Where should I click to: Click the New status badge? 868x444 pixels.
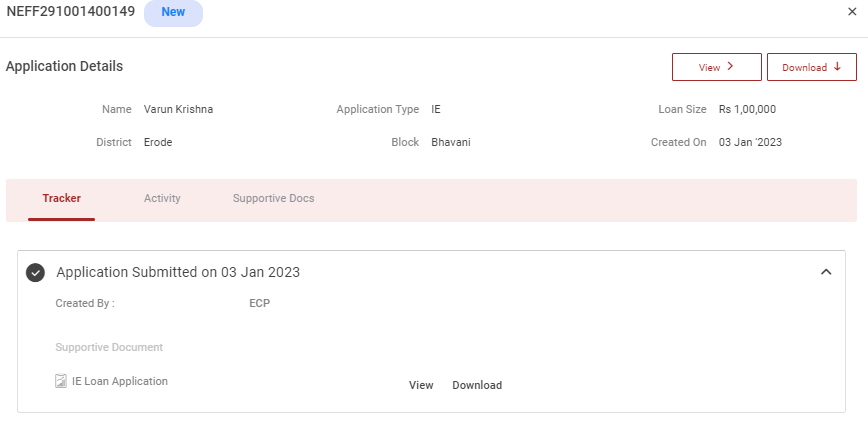[173, 13]
